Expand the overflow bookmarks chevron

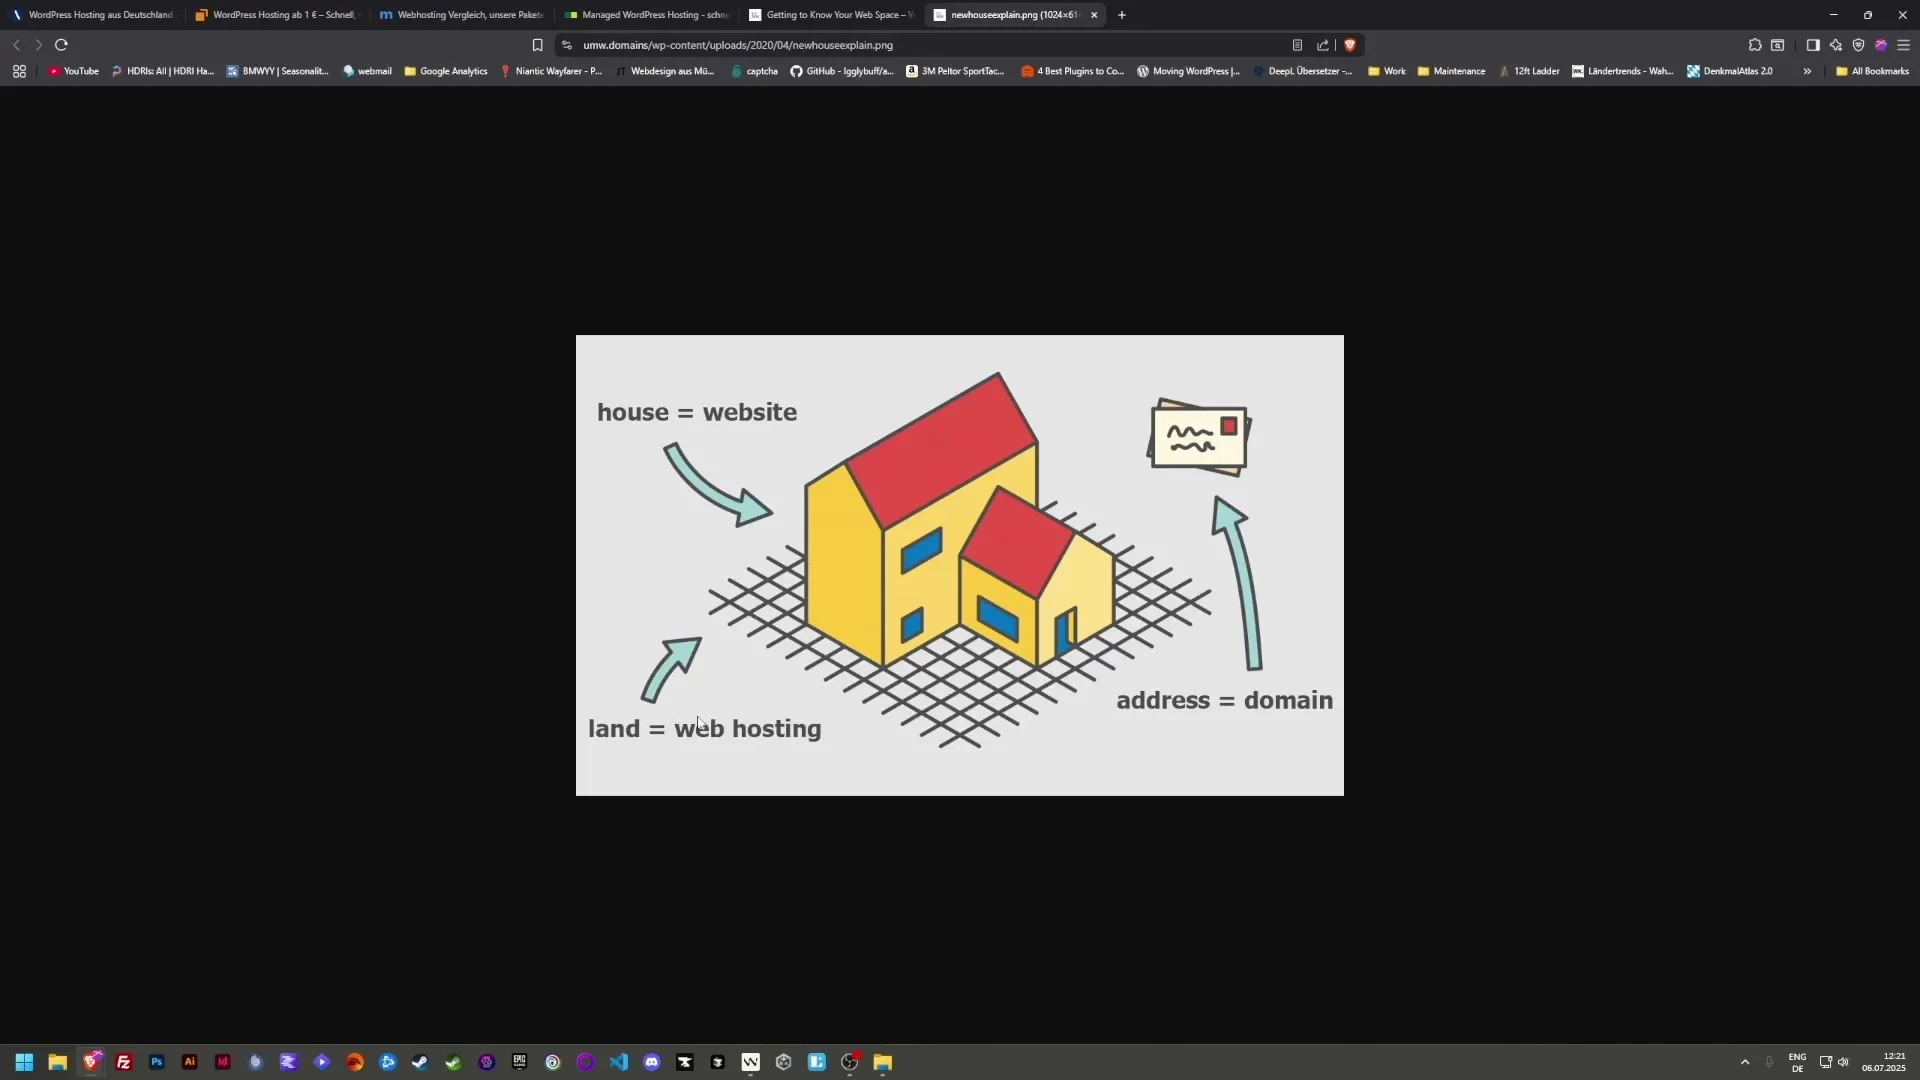1807,71
